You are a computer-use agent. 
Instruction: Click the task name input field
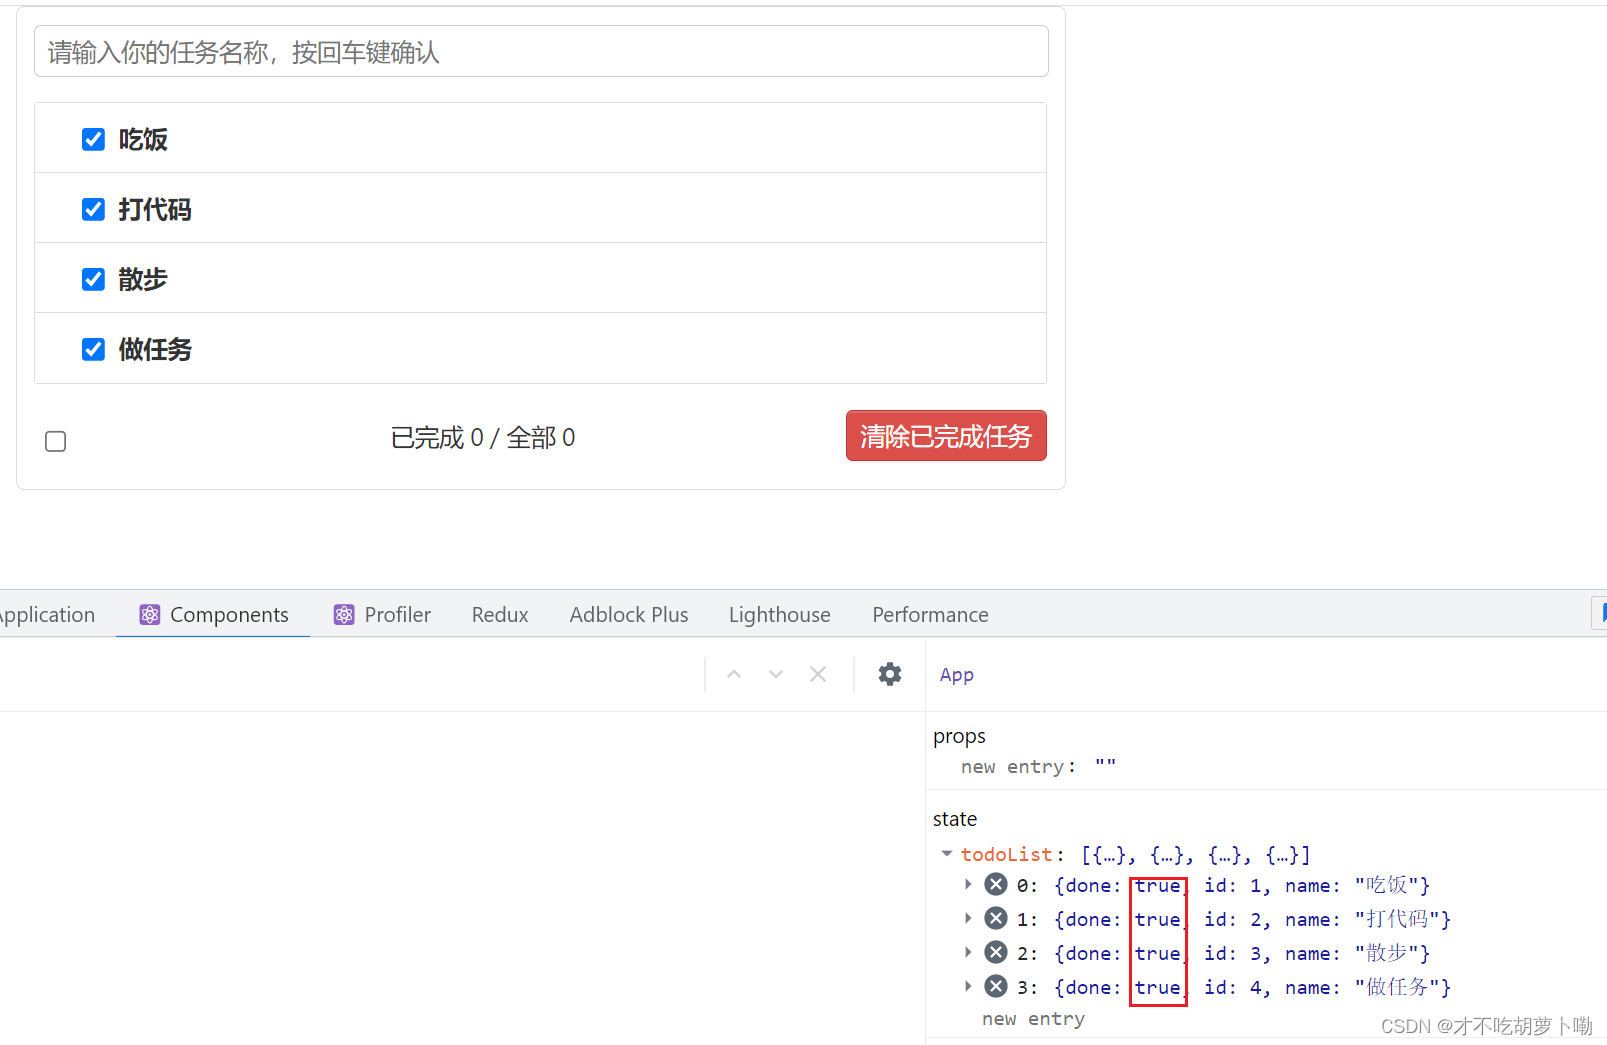click(x=540, y=51)
